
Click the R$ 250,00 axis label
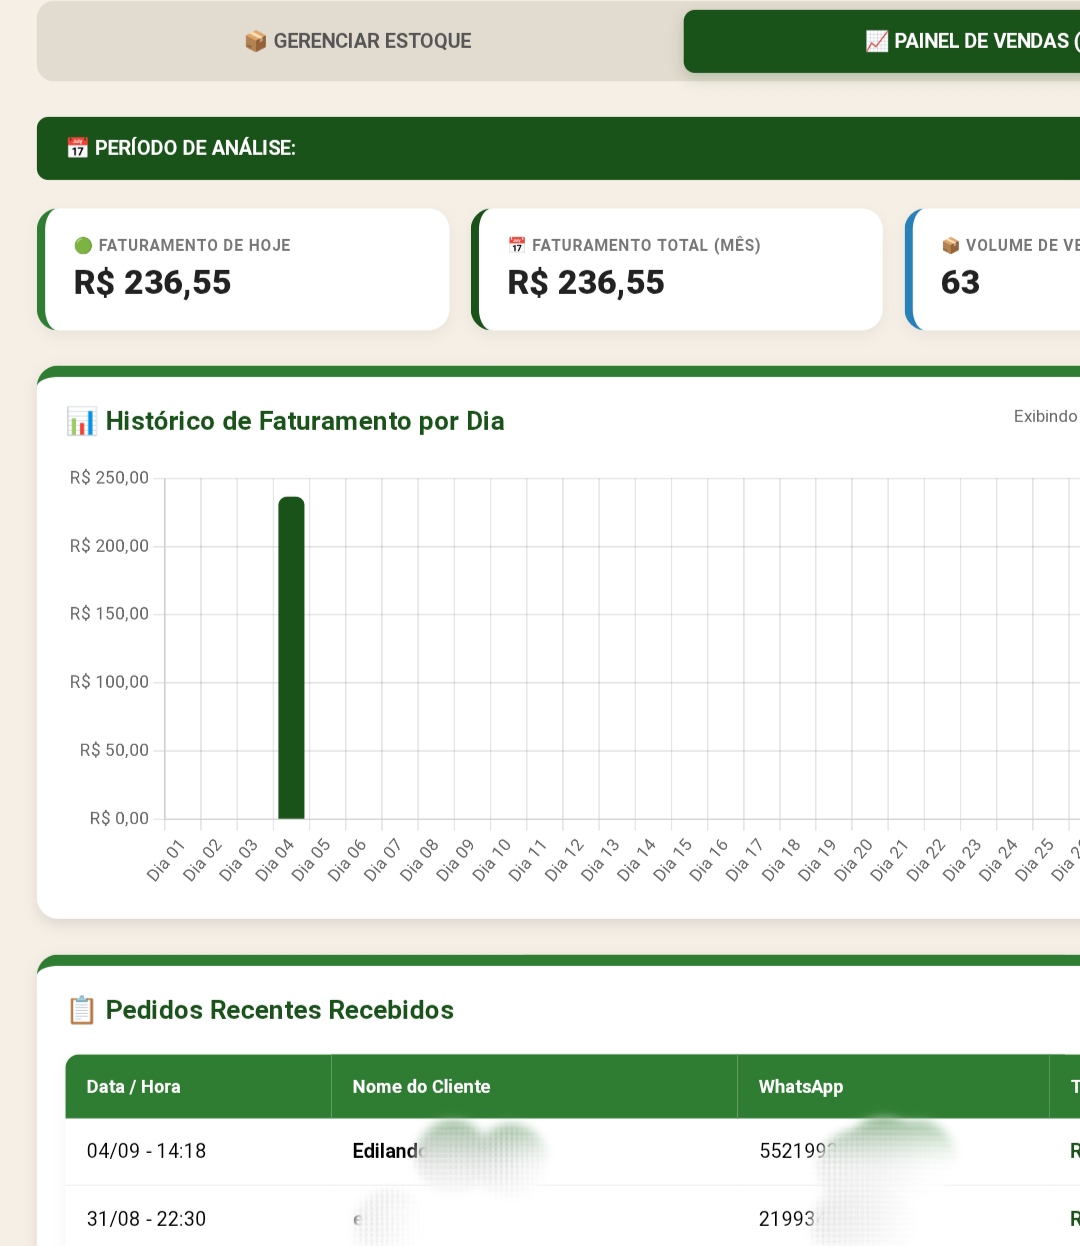[109, 478]
